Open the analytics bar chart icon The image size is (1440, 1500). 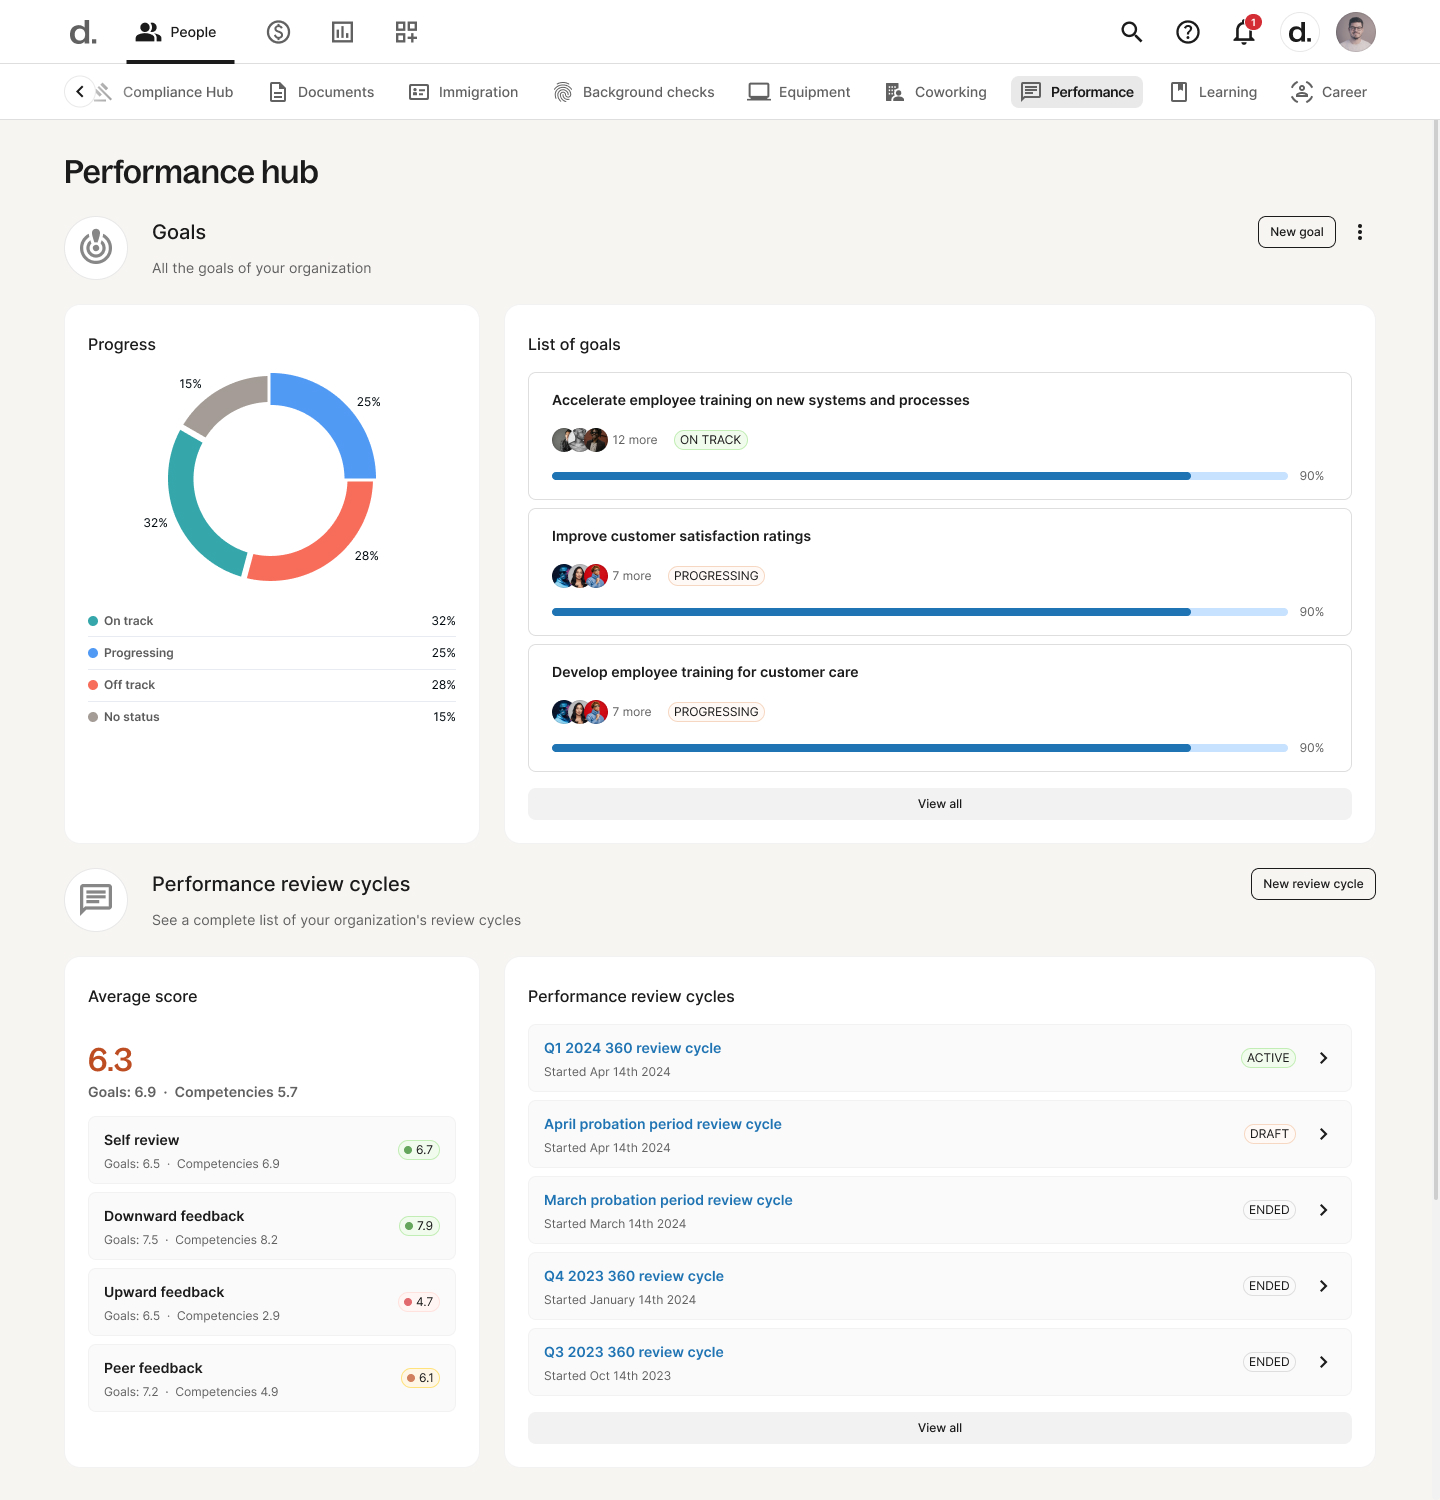[x=342, y=32]
